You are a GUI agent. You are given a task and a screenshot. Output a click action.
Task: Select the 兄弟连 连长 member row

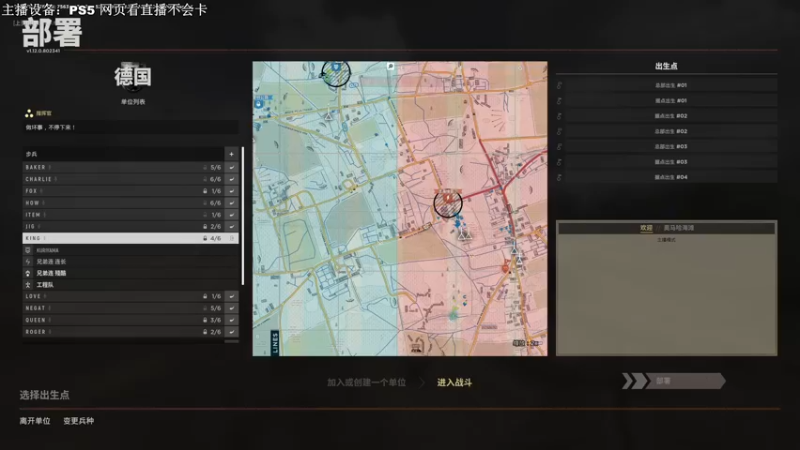[x=131, y=261]
